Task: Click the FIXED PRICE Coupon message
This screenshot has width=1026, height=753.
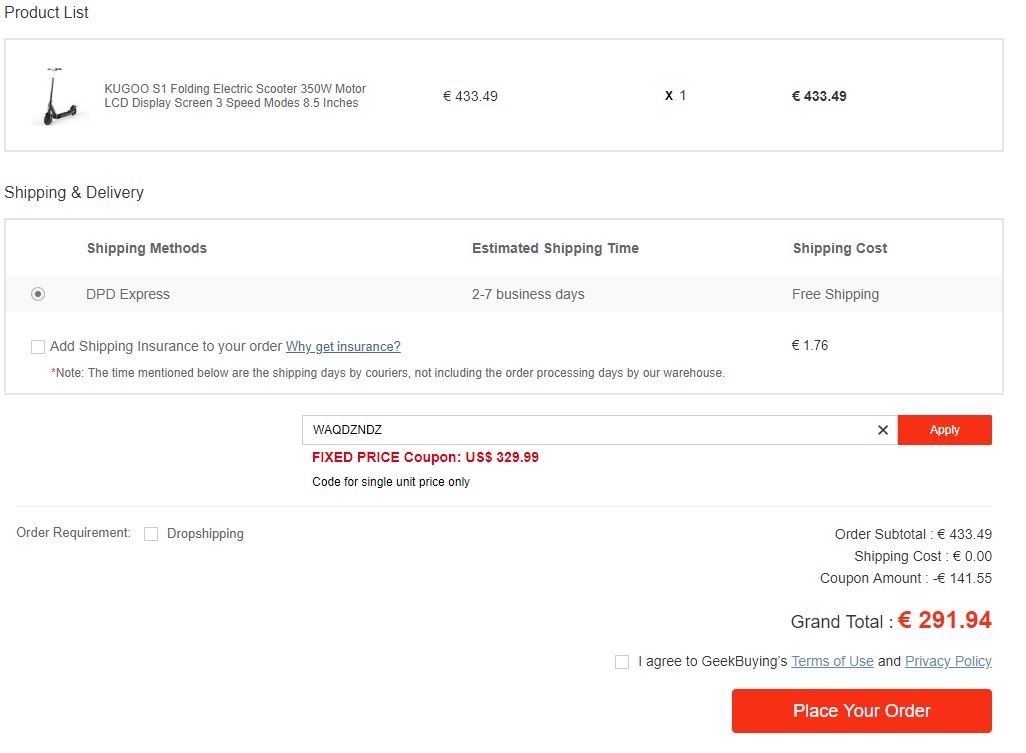Action: (425, 457)
